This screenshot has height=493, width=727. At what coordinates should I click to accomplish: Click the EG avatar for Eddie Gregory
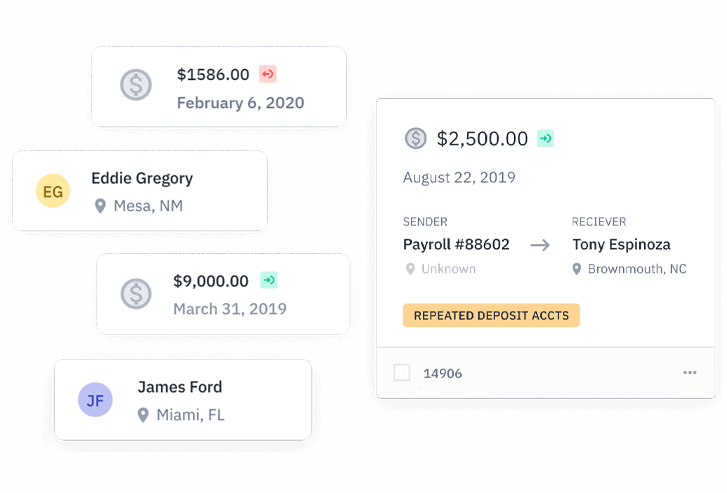(x=53, y=191)
